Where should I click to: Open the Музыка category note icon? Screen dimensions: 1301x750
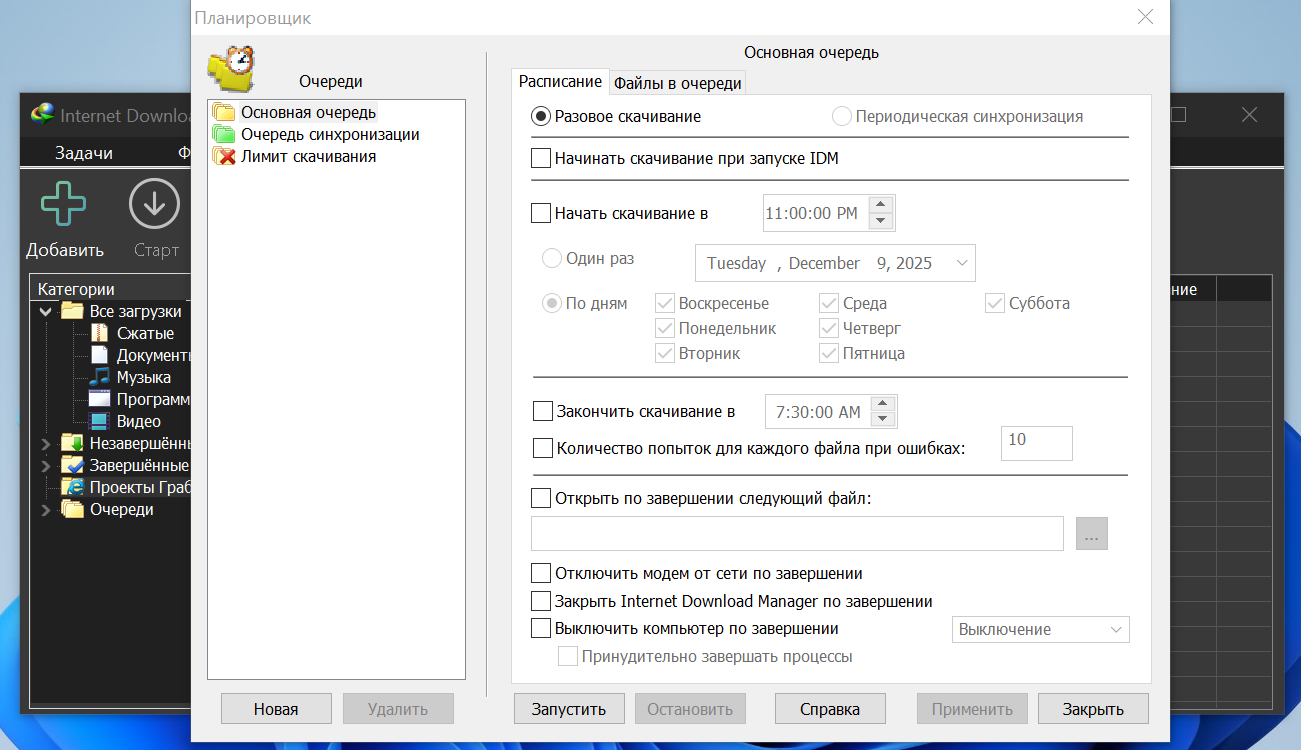99,378
